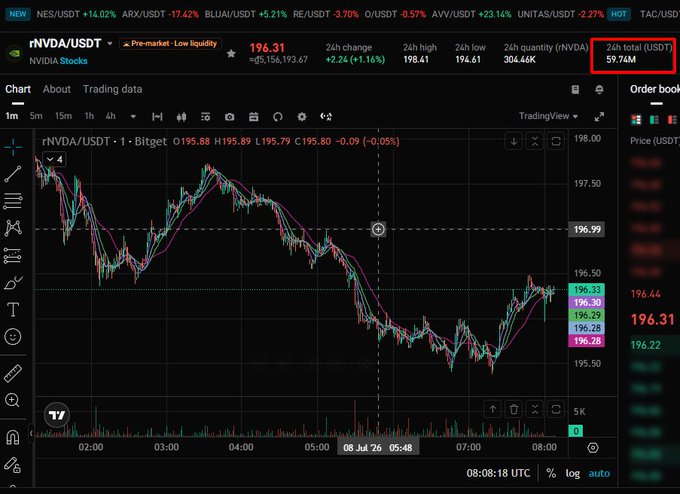Viewport: 680px width, 494px height.
Task: Select the Chart tab
Action: (x=18, y=89)
